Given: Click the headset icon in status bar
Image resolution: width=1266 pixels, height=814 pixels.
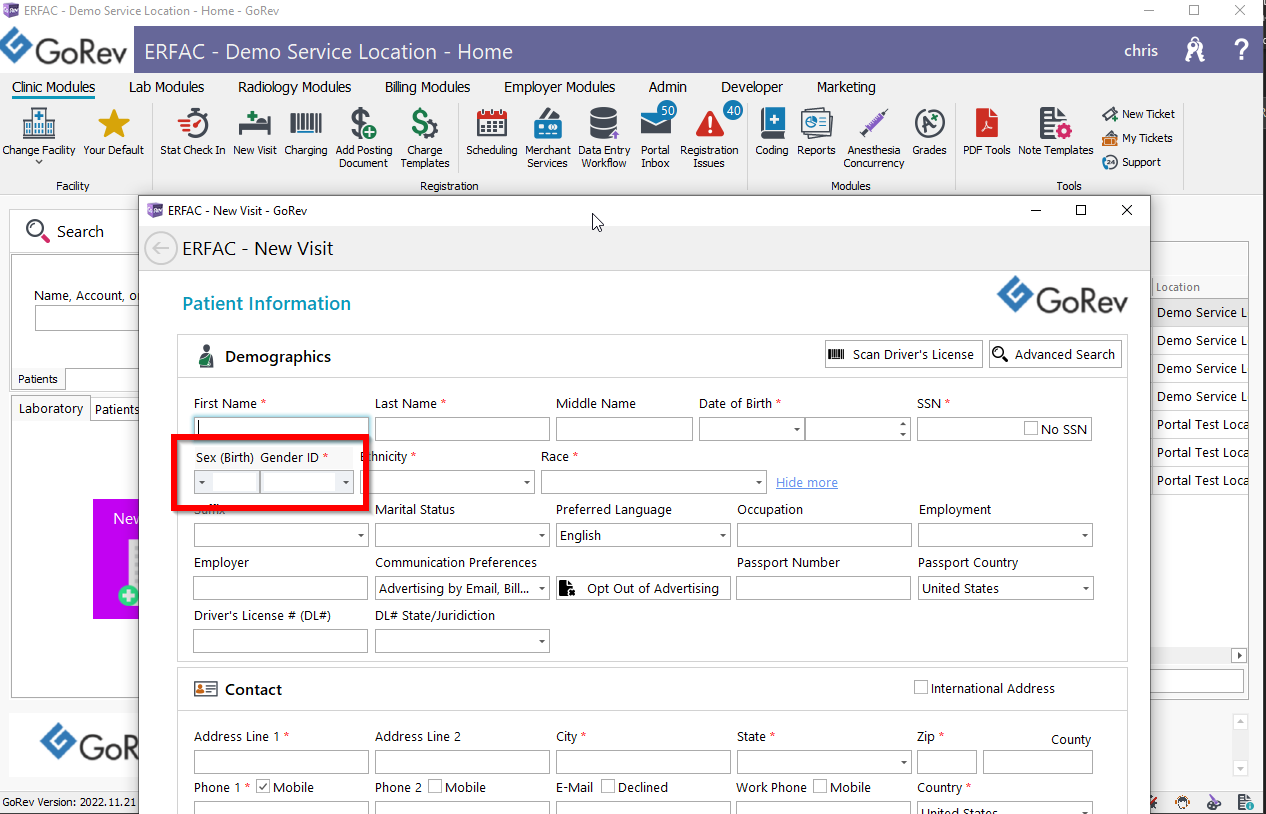Looking at the screenshot, I should [1183, 802].
